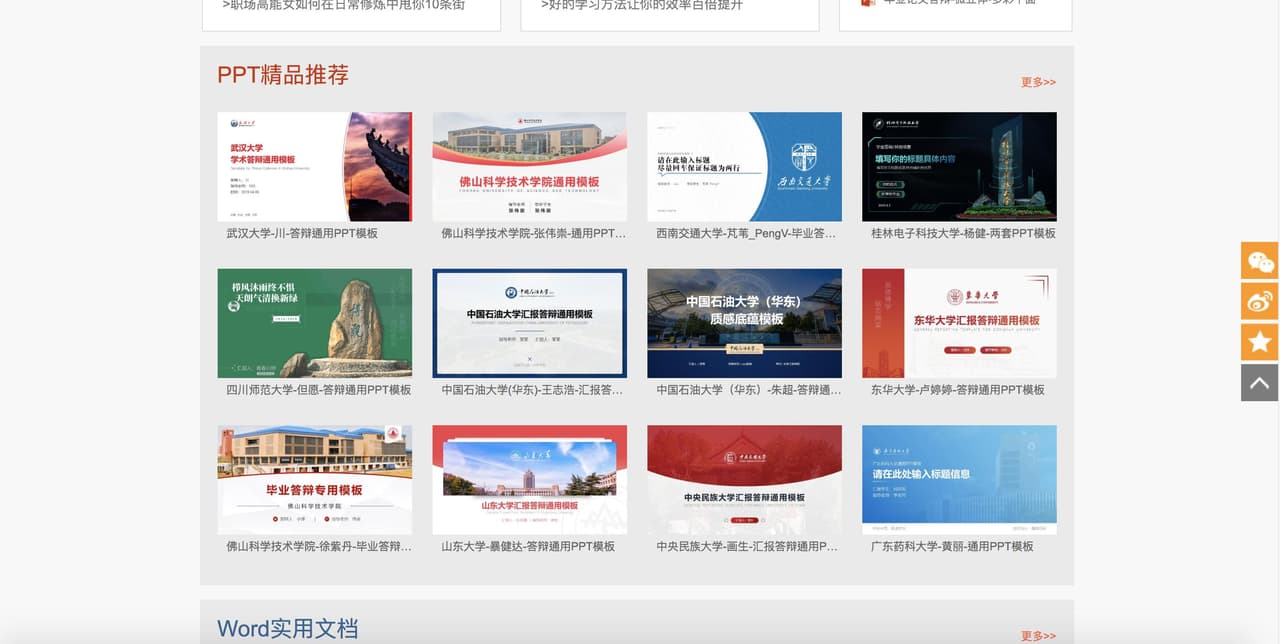Open the red 中央民族大学 template thumbnail
1280x644 pixels.
pos(745,480)
